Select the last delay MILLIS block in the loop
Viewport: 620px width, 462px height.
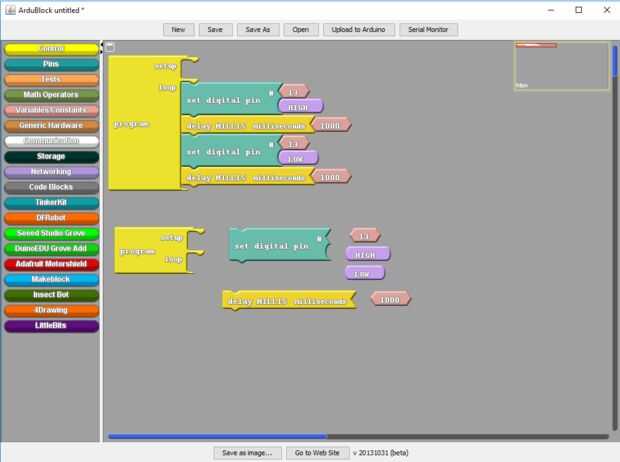click(246, 177)
